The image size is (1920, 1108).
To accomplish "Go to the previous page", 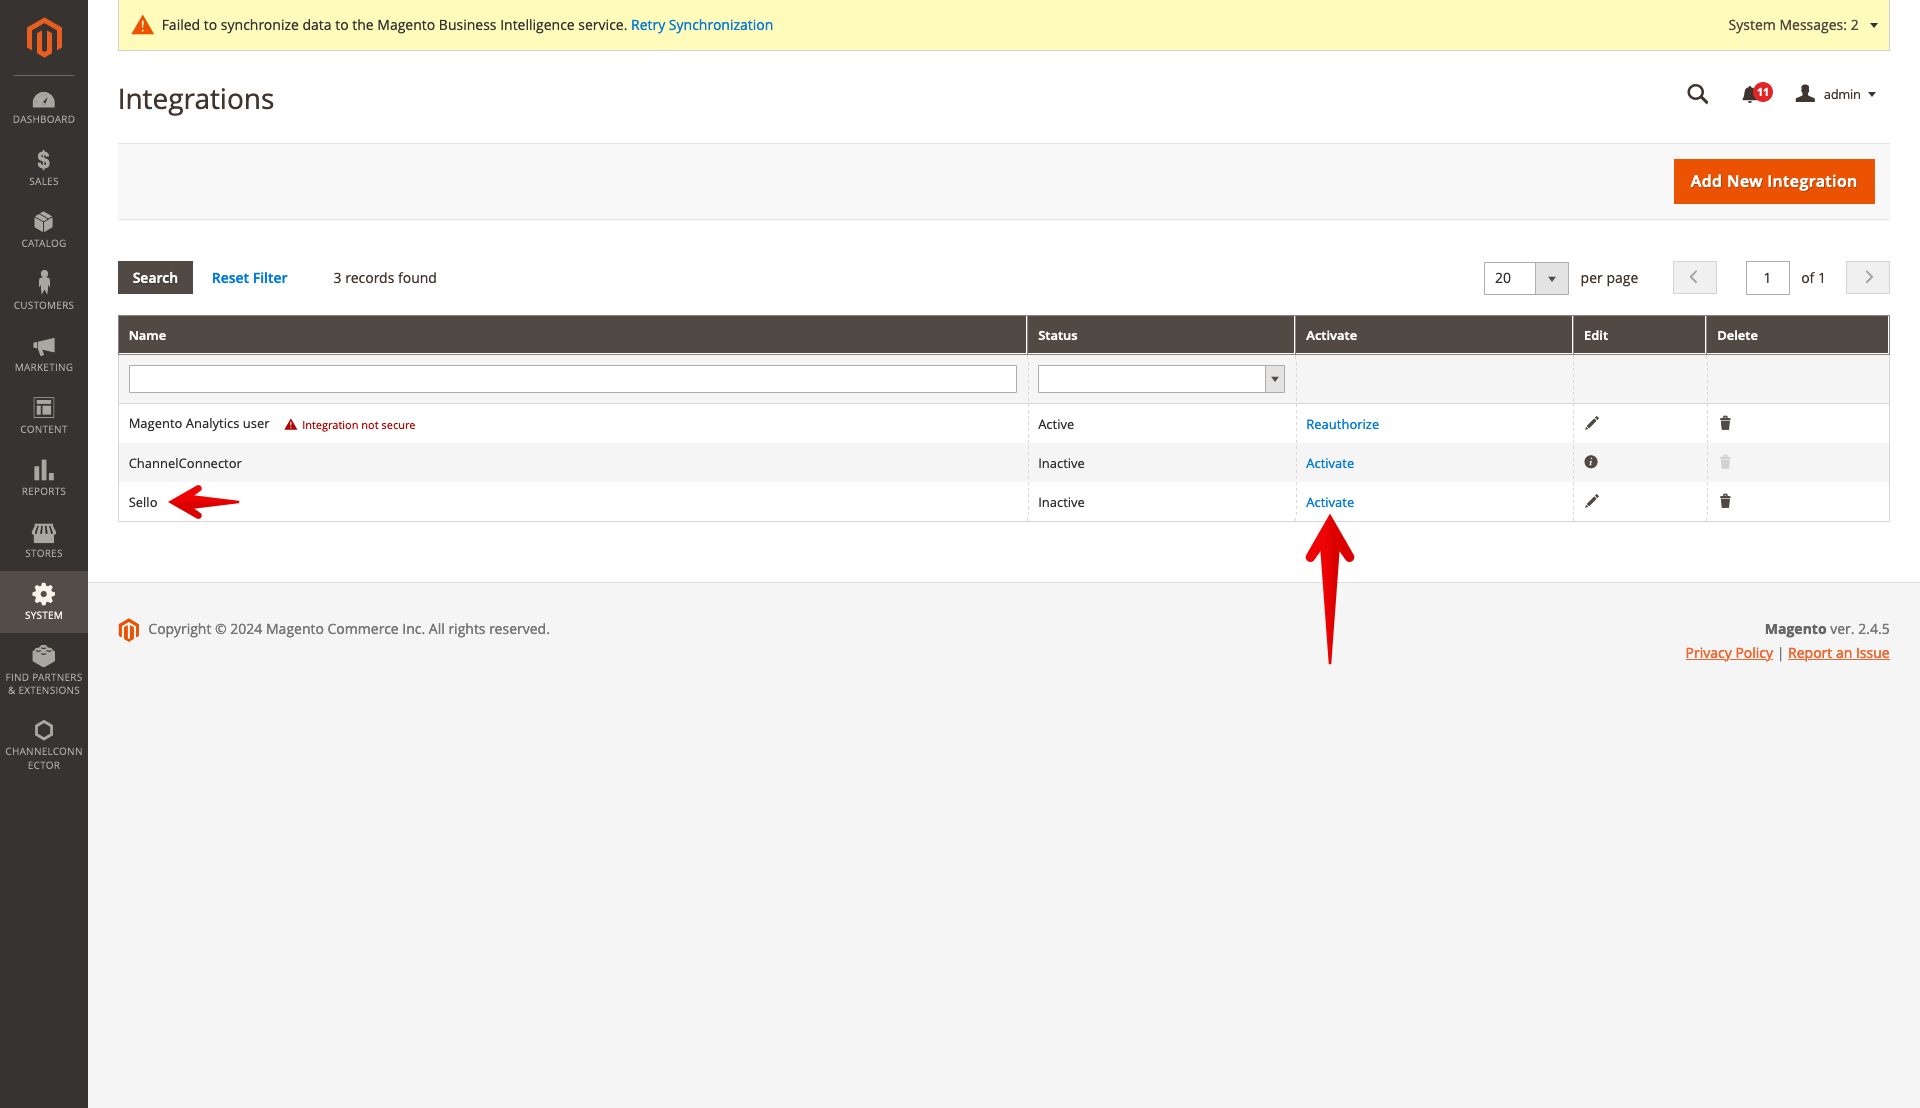I will pos(1694,277).
